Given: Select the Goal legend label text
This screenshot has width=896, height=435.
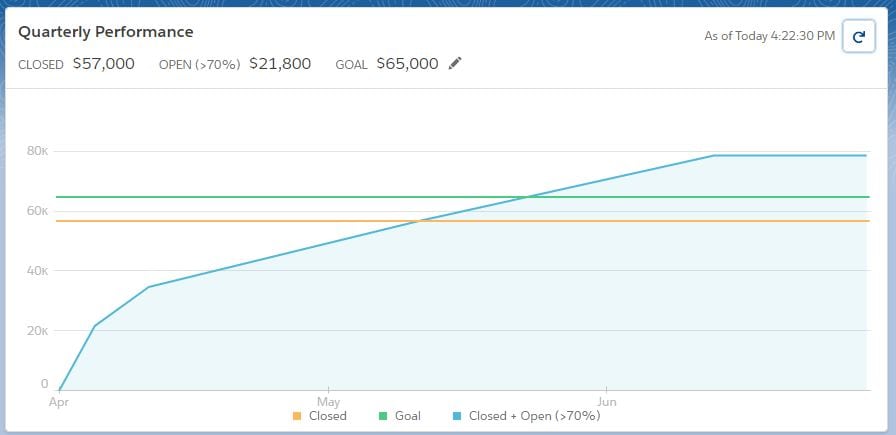Looking at the screenshot, I should click(407, 416).
